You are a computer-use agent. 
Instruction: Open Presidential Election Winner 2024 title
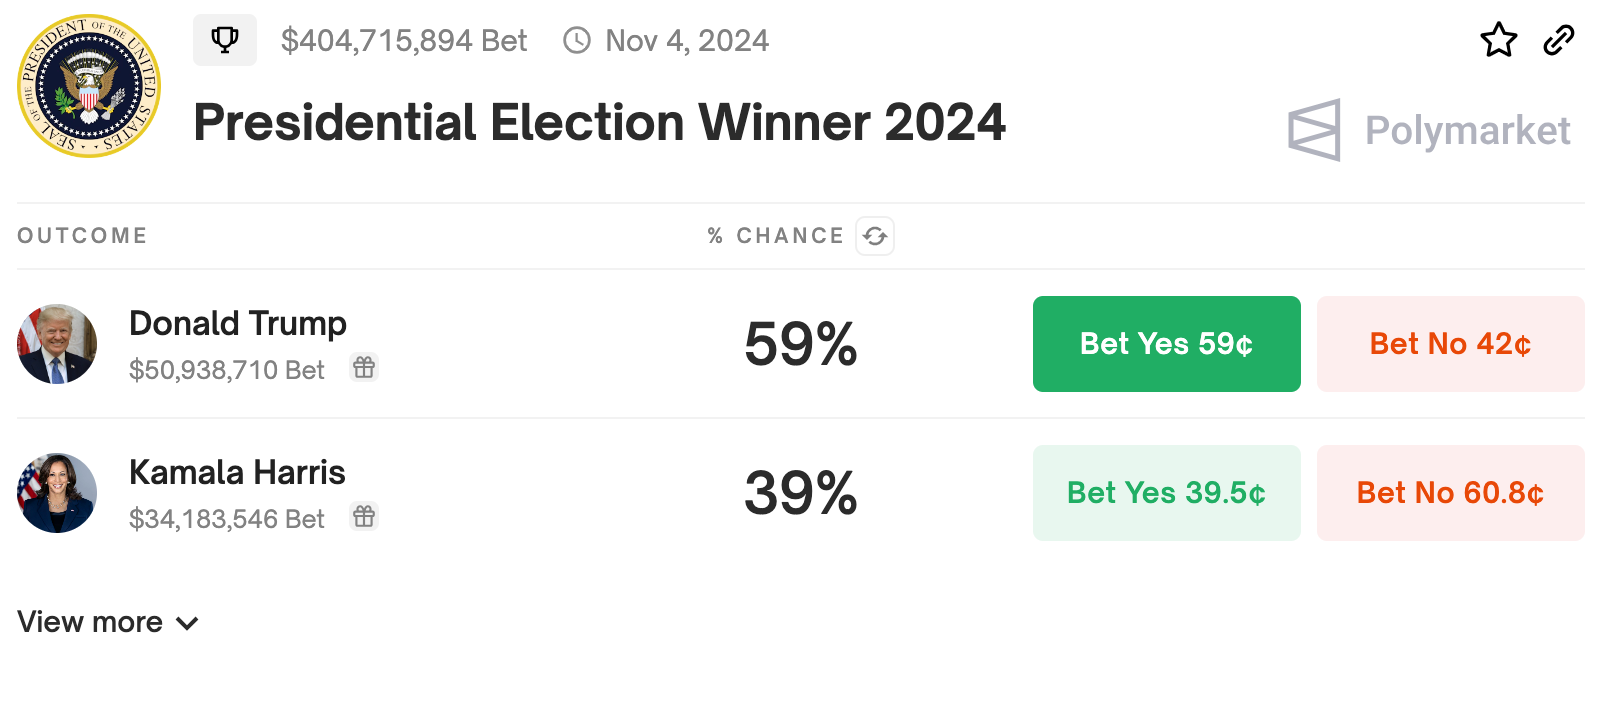pyautogui.click(x=599, y=123)
